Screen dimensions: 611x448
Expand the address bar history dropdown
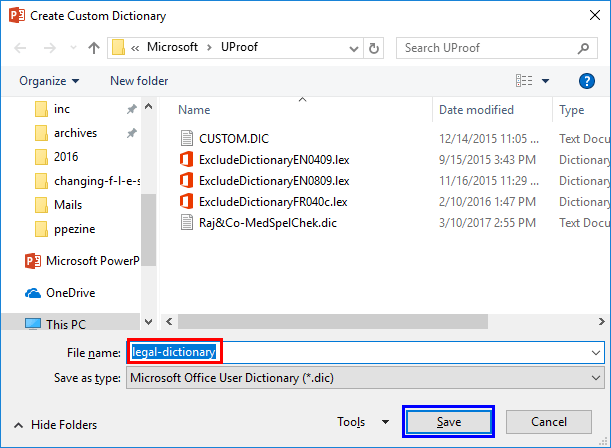[354, 49]
